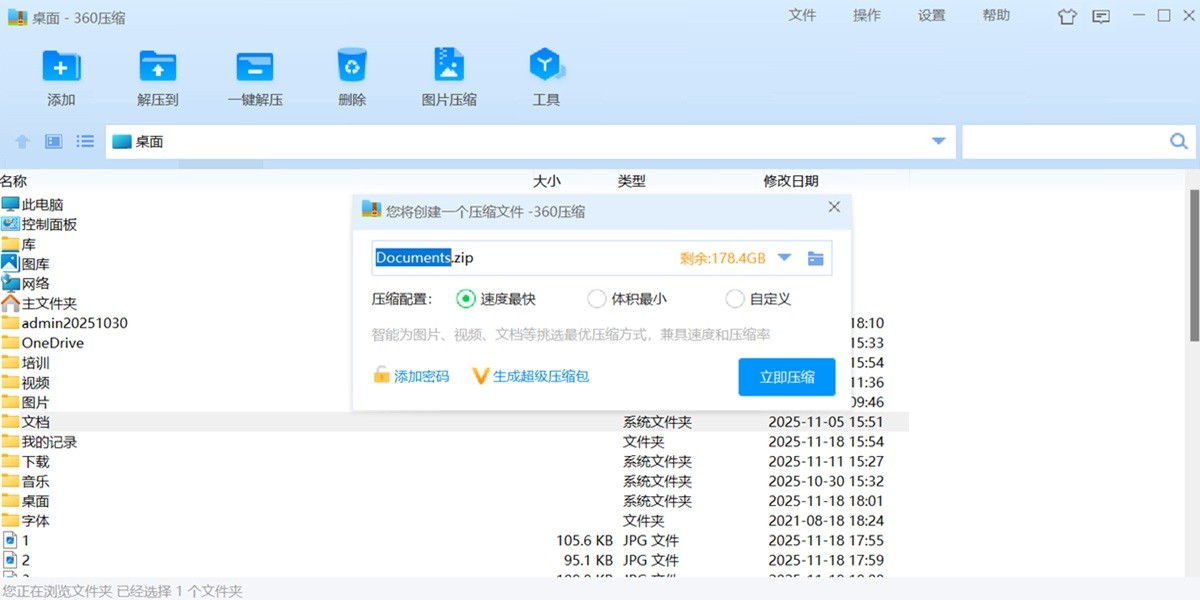Open the 设置 (Settings) menu
Image resolution: width=1200 pixels, height=600 pixels.
[930, 15]
